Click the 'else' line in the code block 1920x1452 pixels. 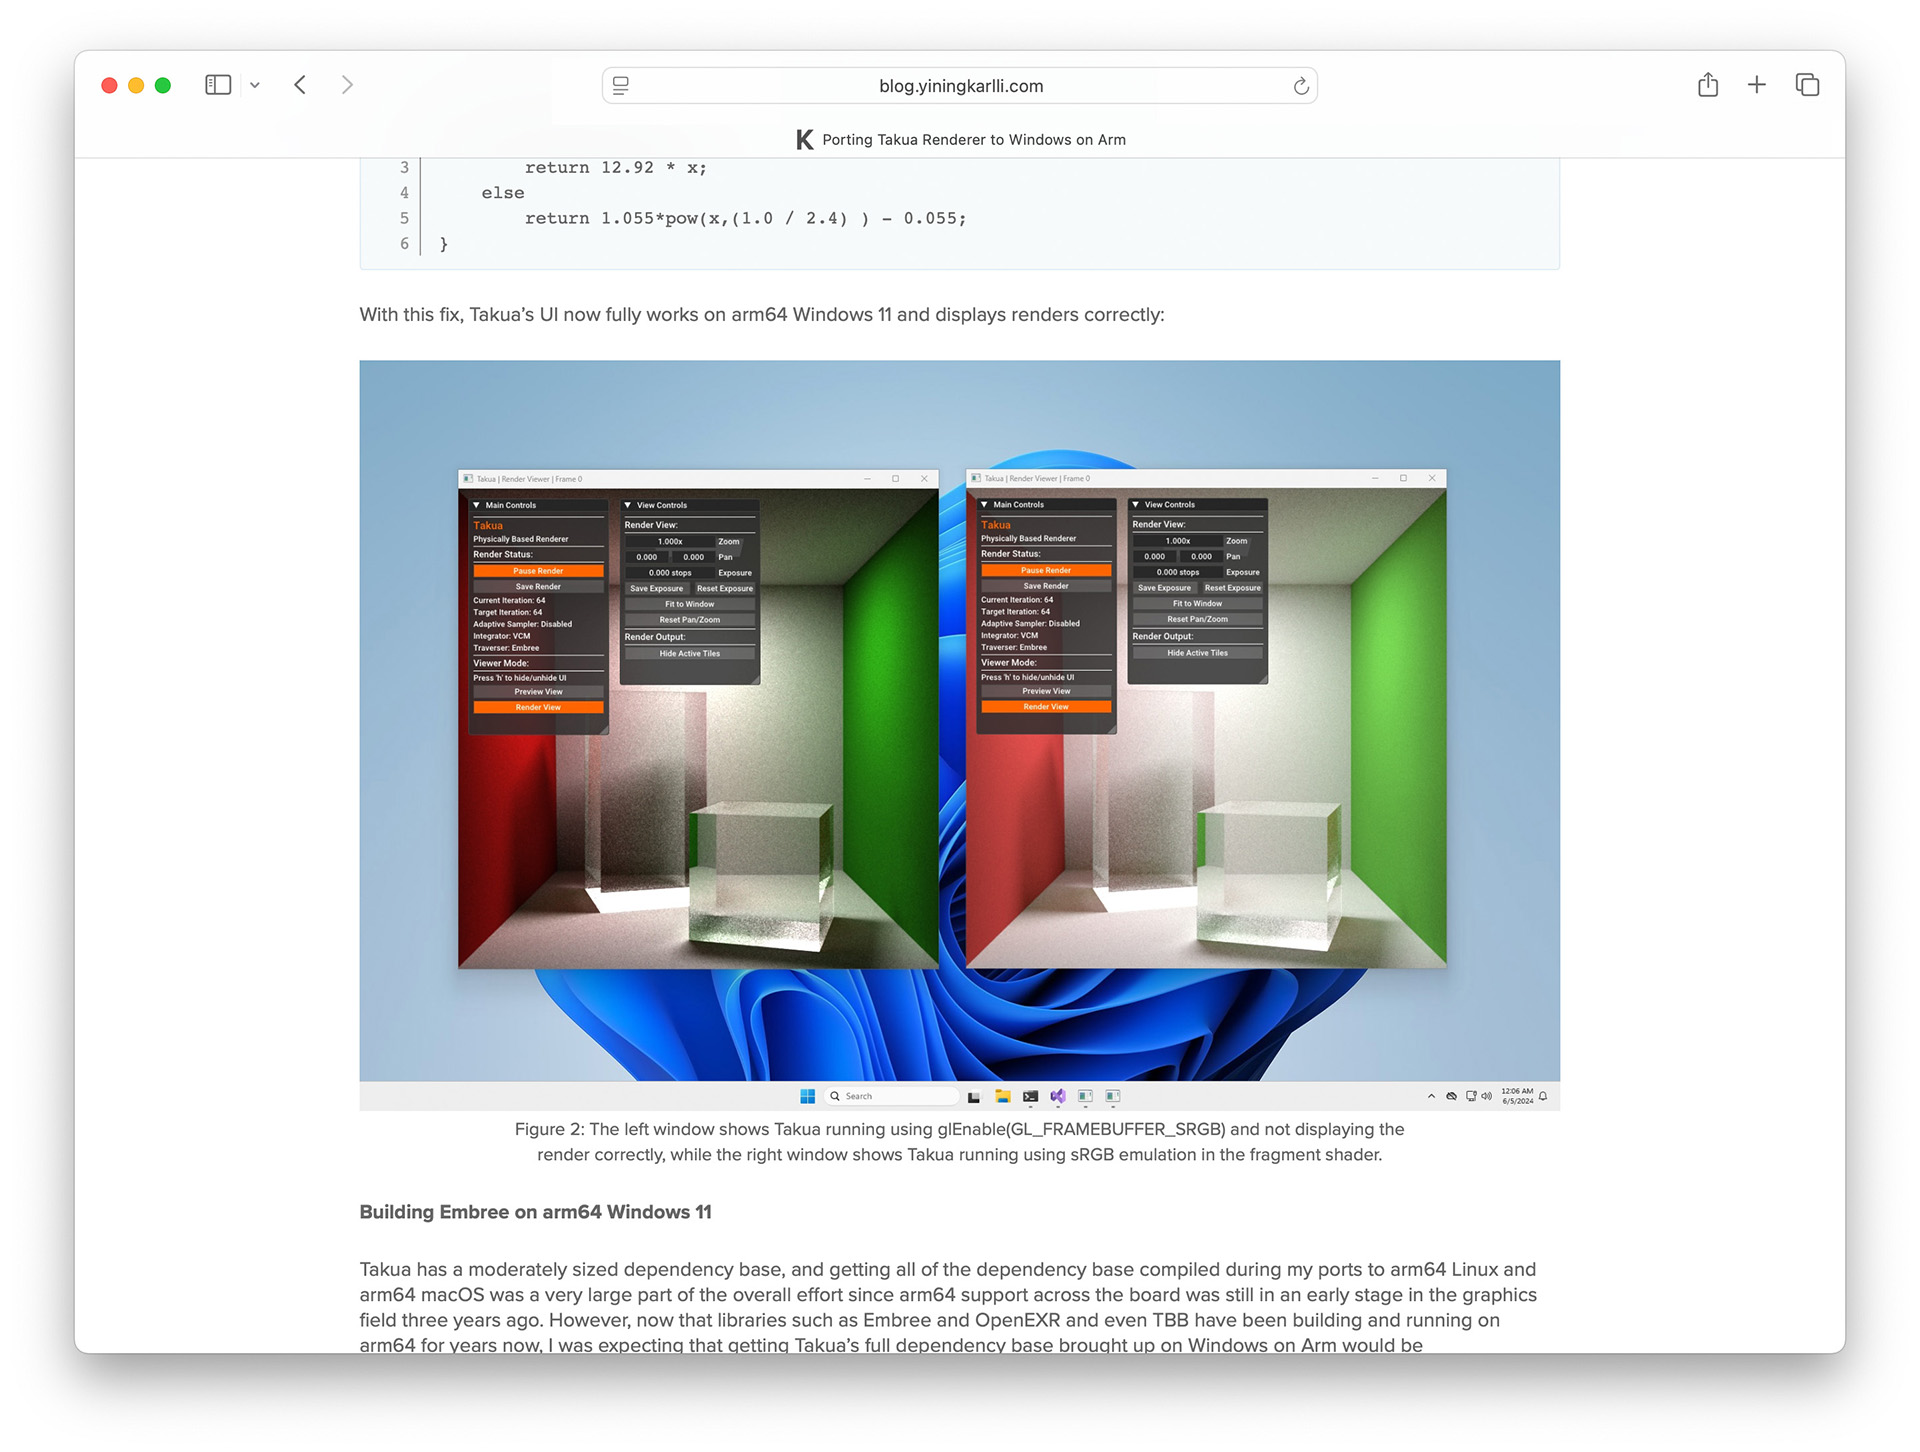pyautogui.click(x=503, y=193)
